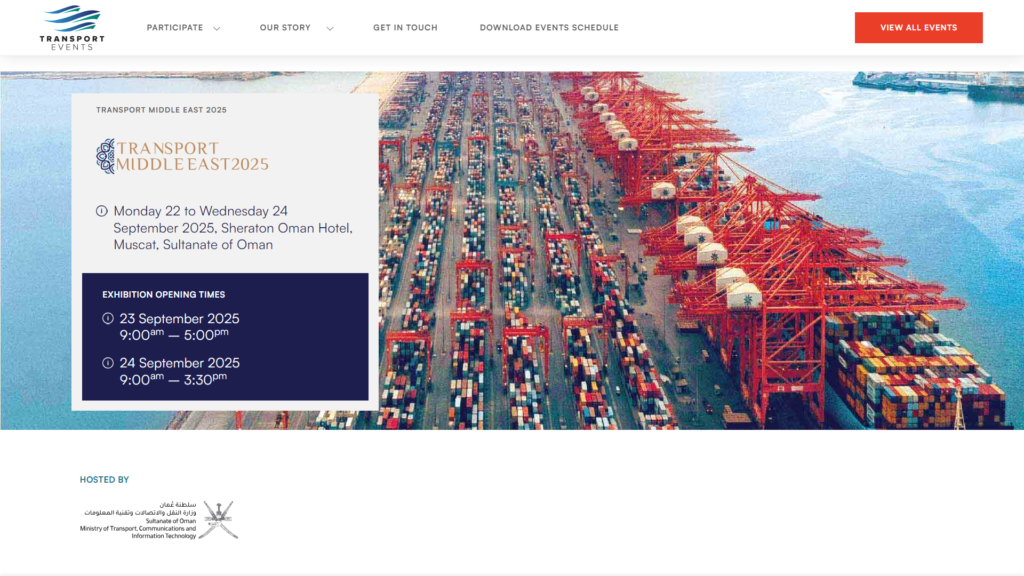Click the 'Muscat, Sultanate of Oman' location text
Image resolution: width=1024 pixels, height=576 pixels.
pyautogui.click(x=193, y=245)
